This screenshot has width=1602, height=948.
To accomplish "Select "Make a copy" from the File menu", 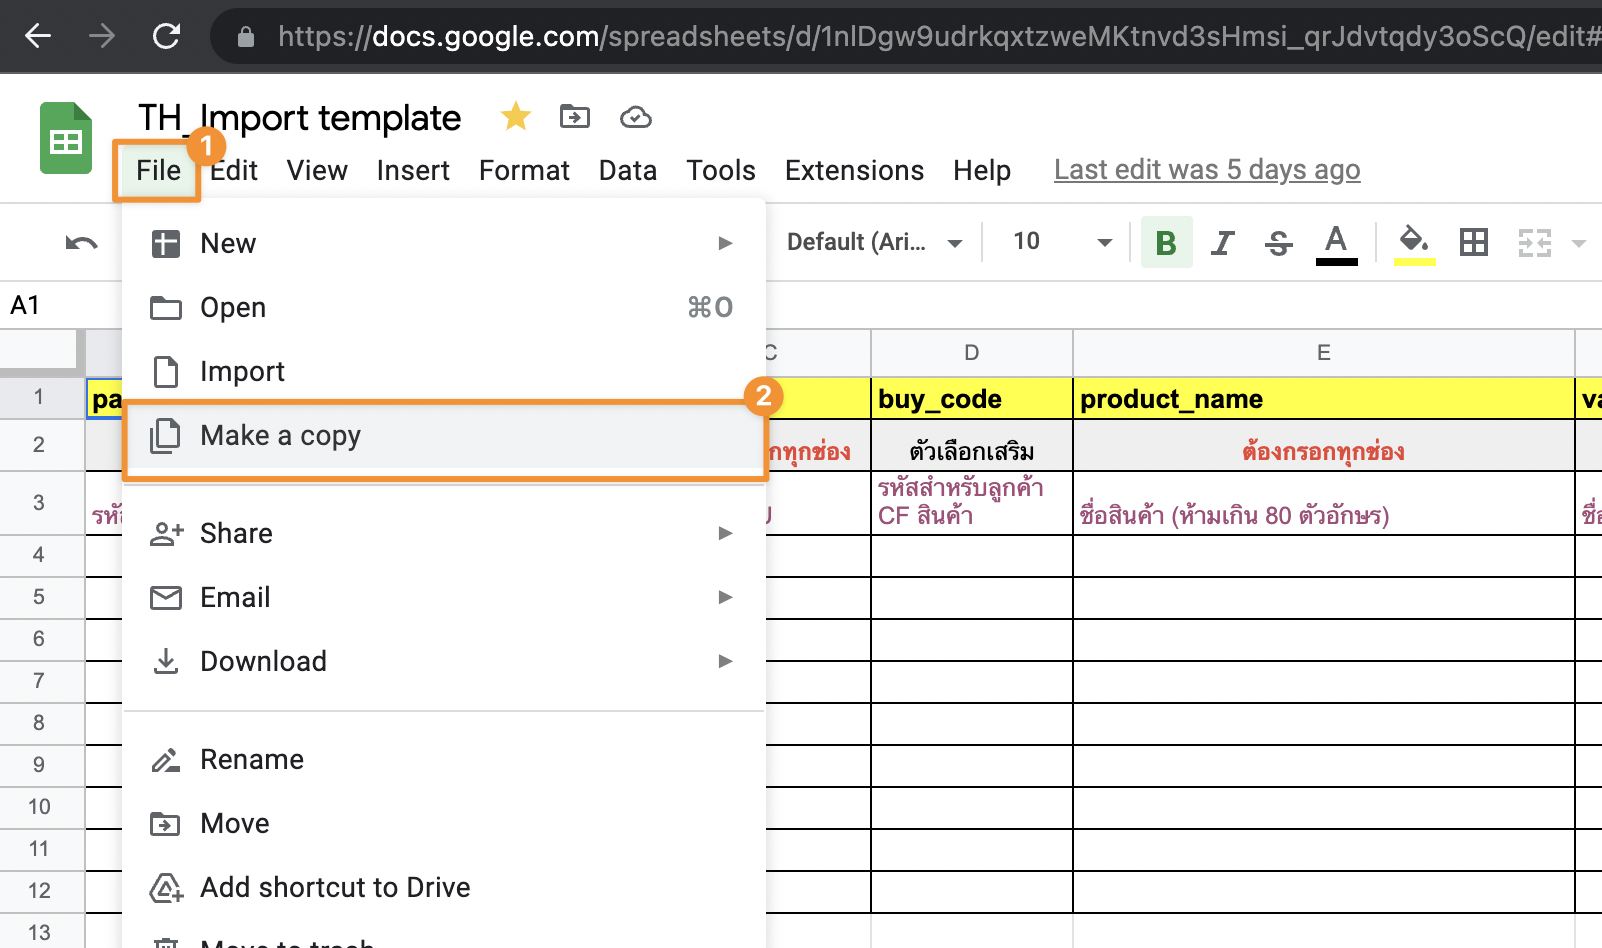I will (x=281, y=436).
